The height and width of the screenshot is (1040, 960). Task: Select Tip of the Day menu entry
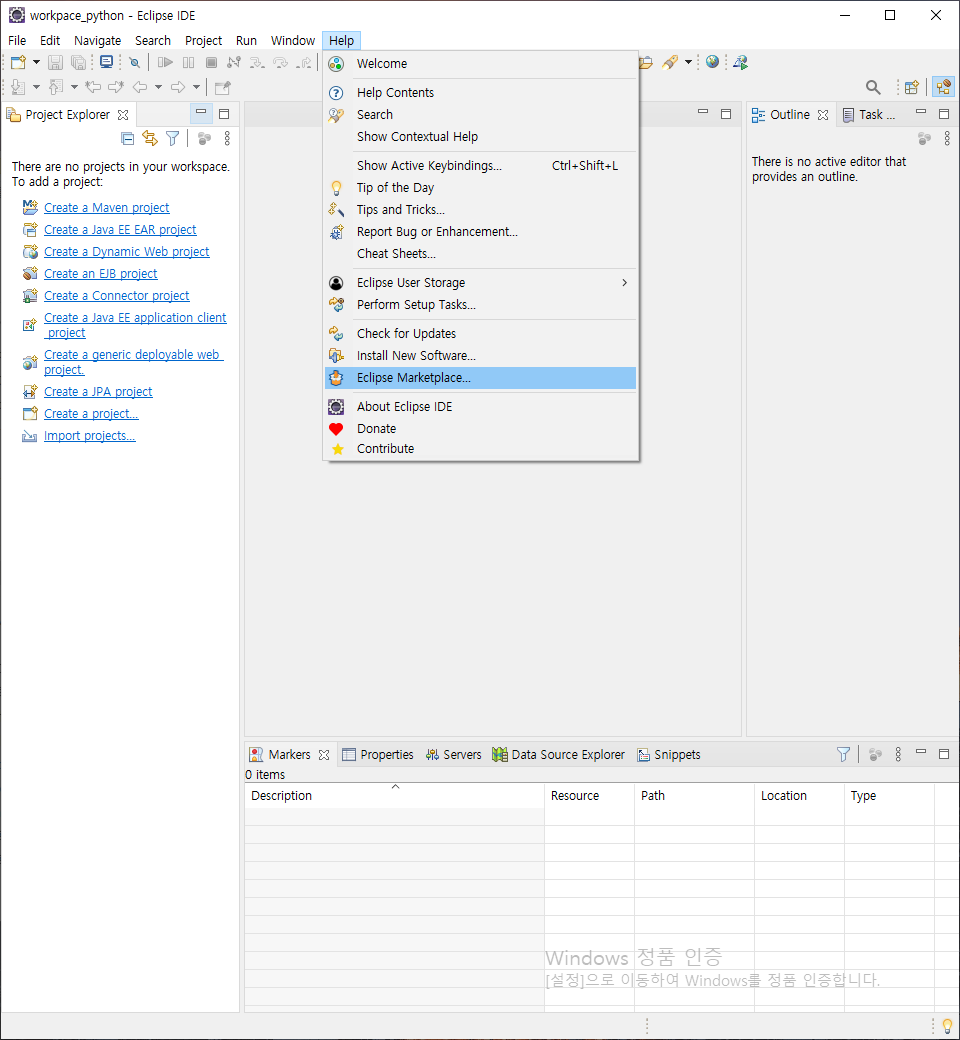pyautogui.click(x=480, y=188)
